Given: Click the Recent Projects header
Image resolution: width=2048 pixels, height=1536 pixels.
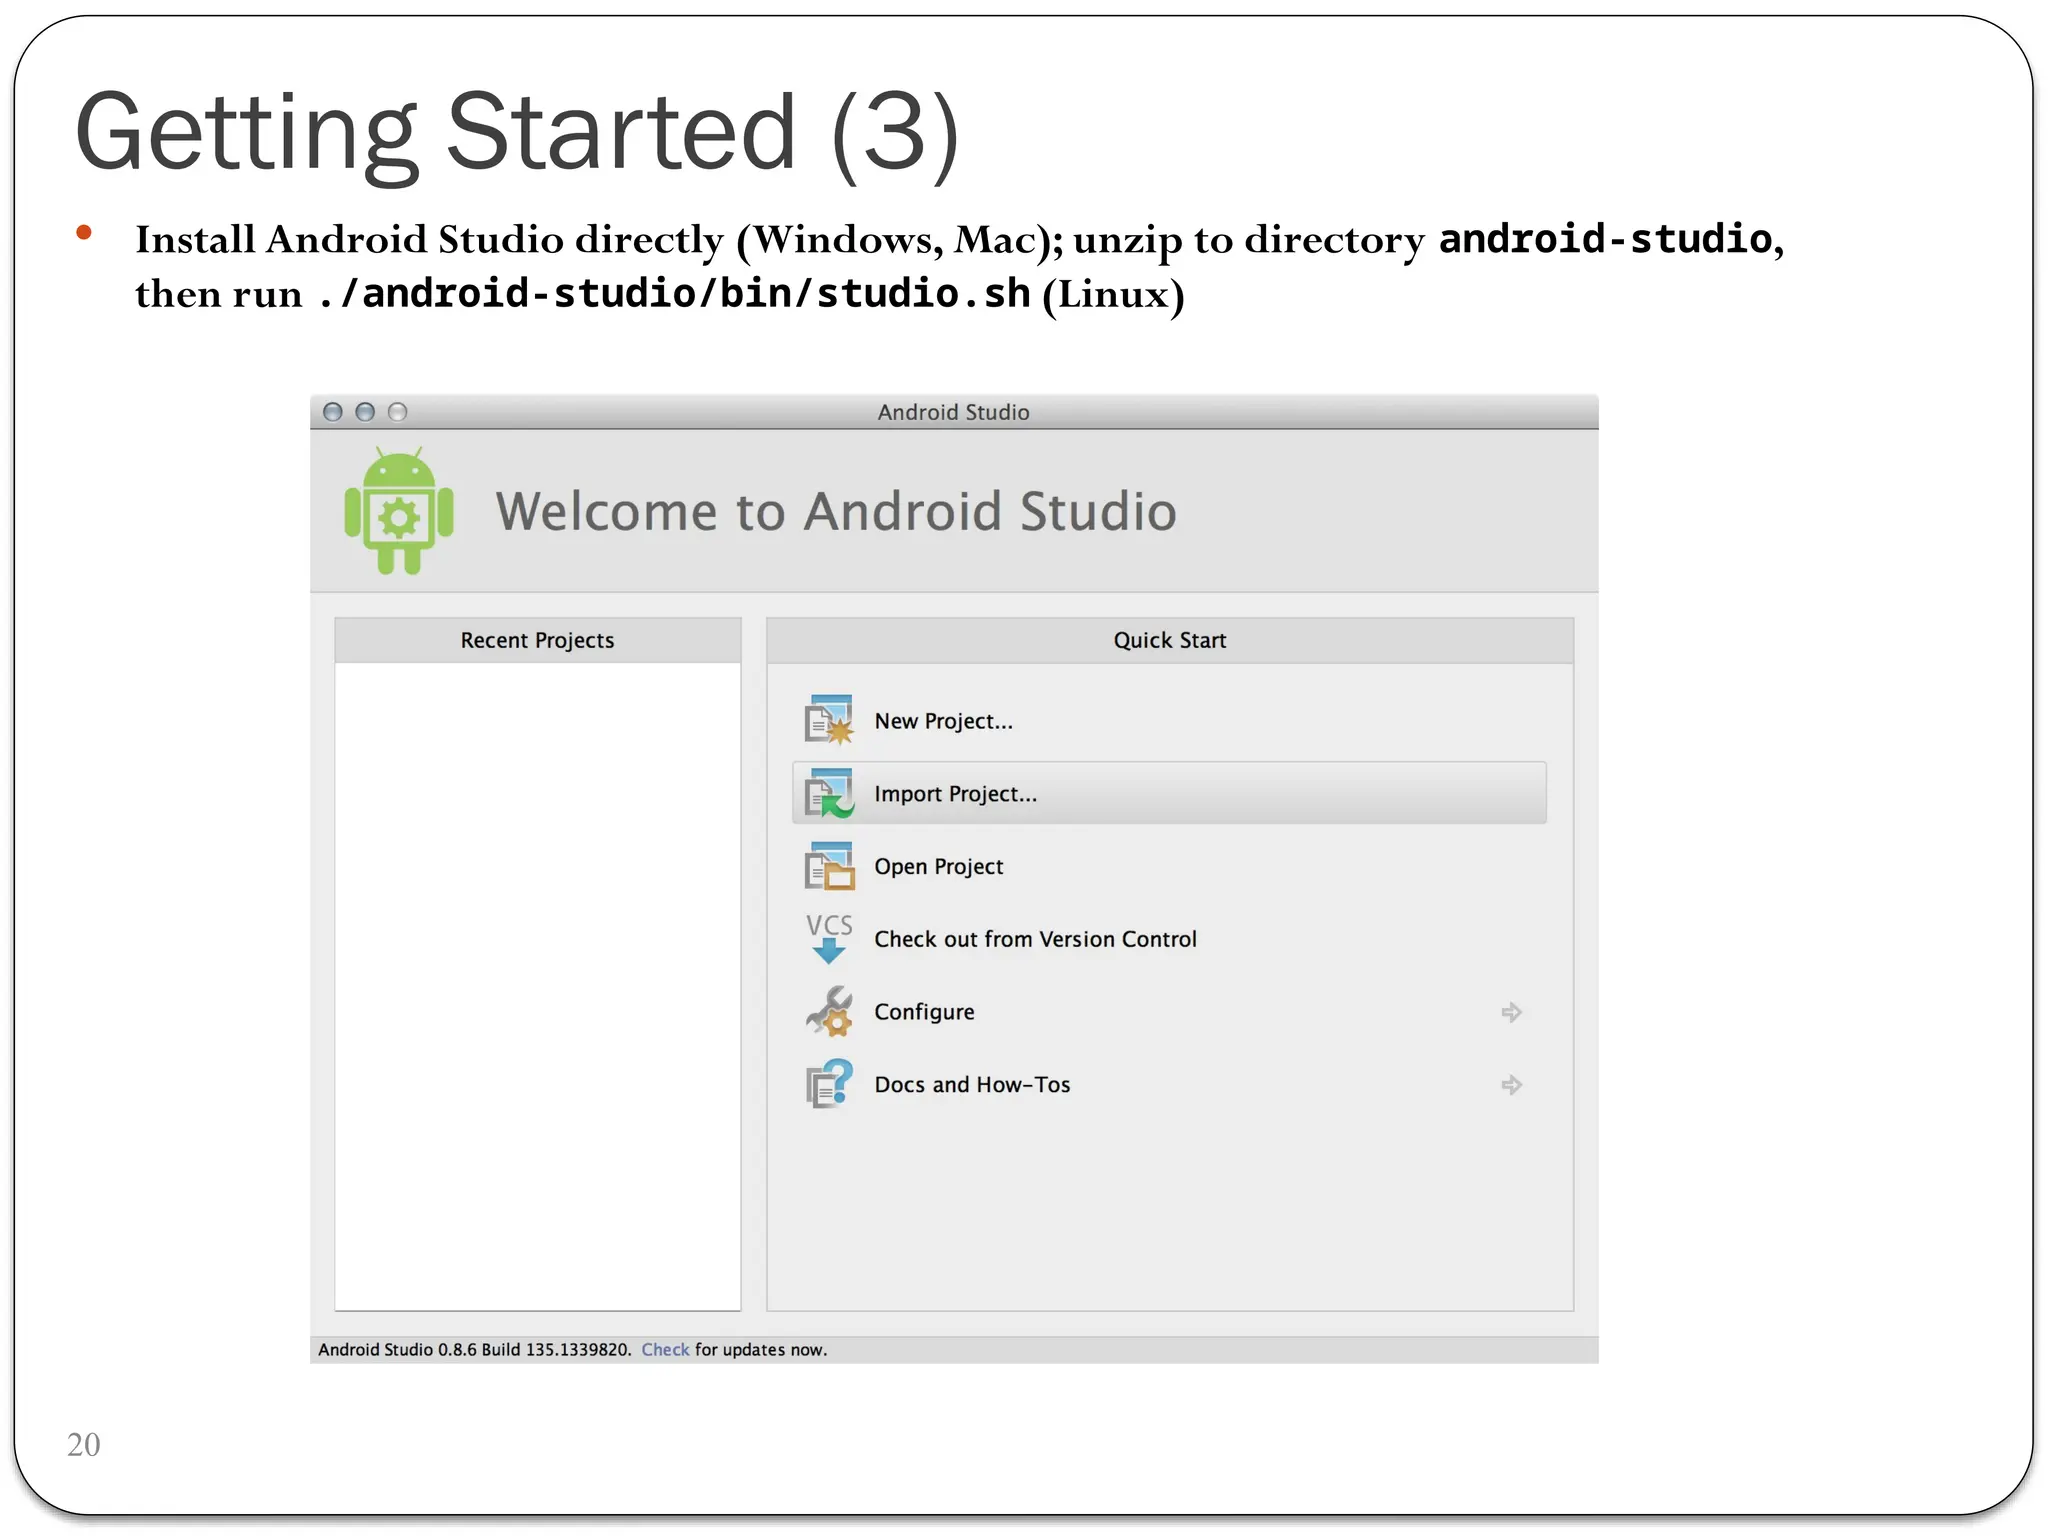Looking at the screenshot, I should point(538,640).
